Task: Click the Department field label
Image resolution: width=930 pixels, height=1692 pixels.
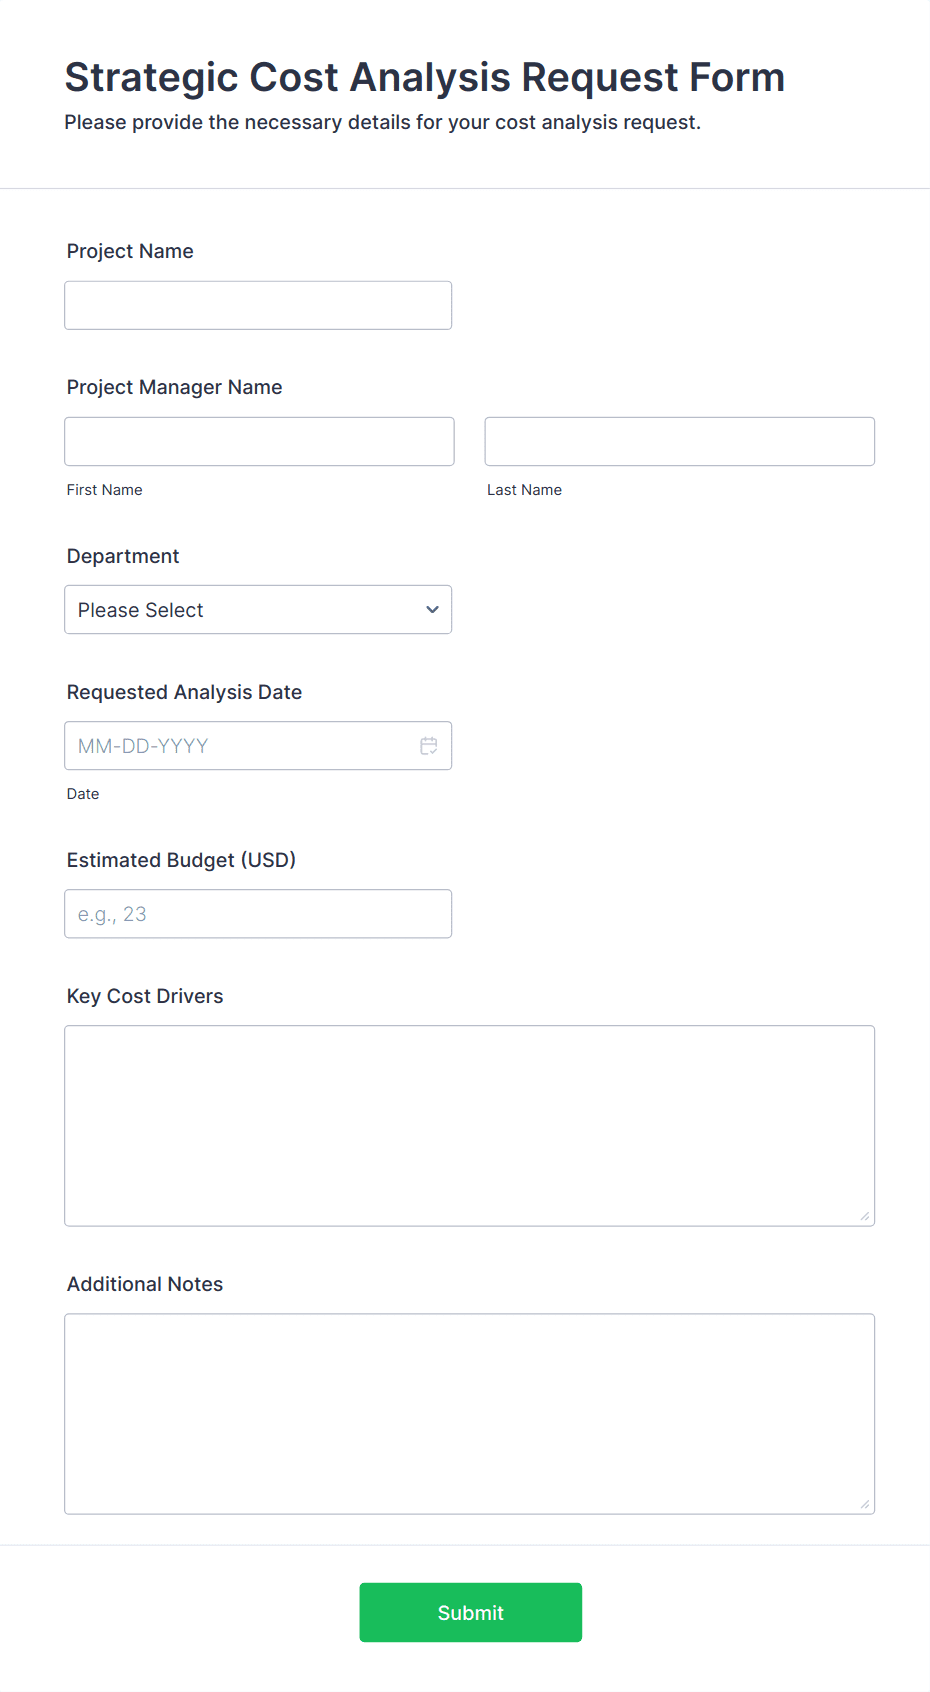Action: pyautogui.click(x=123, y=557)
